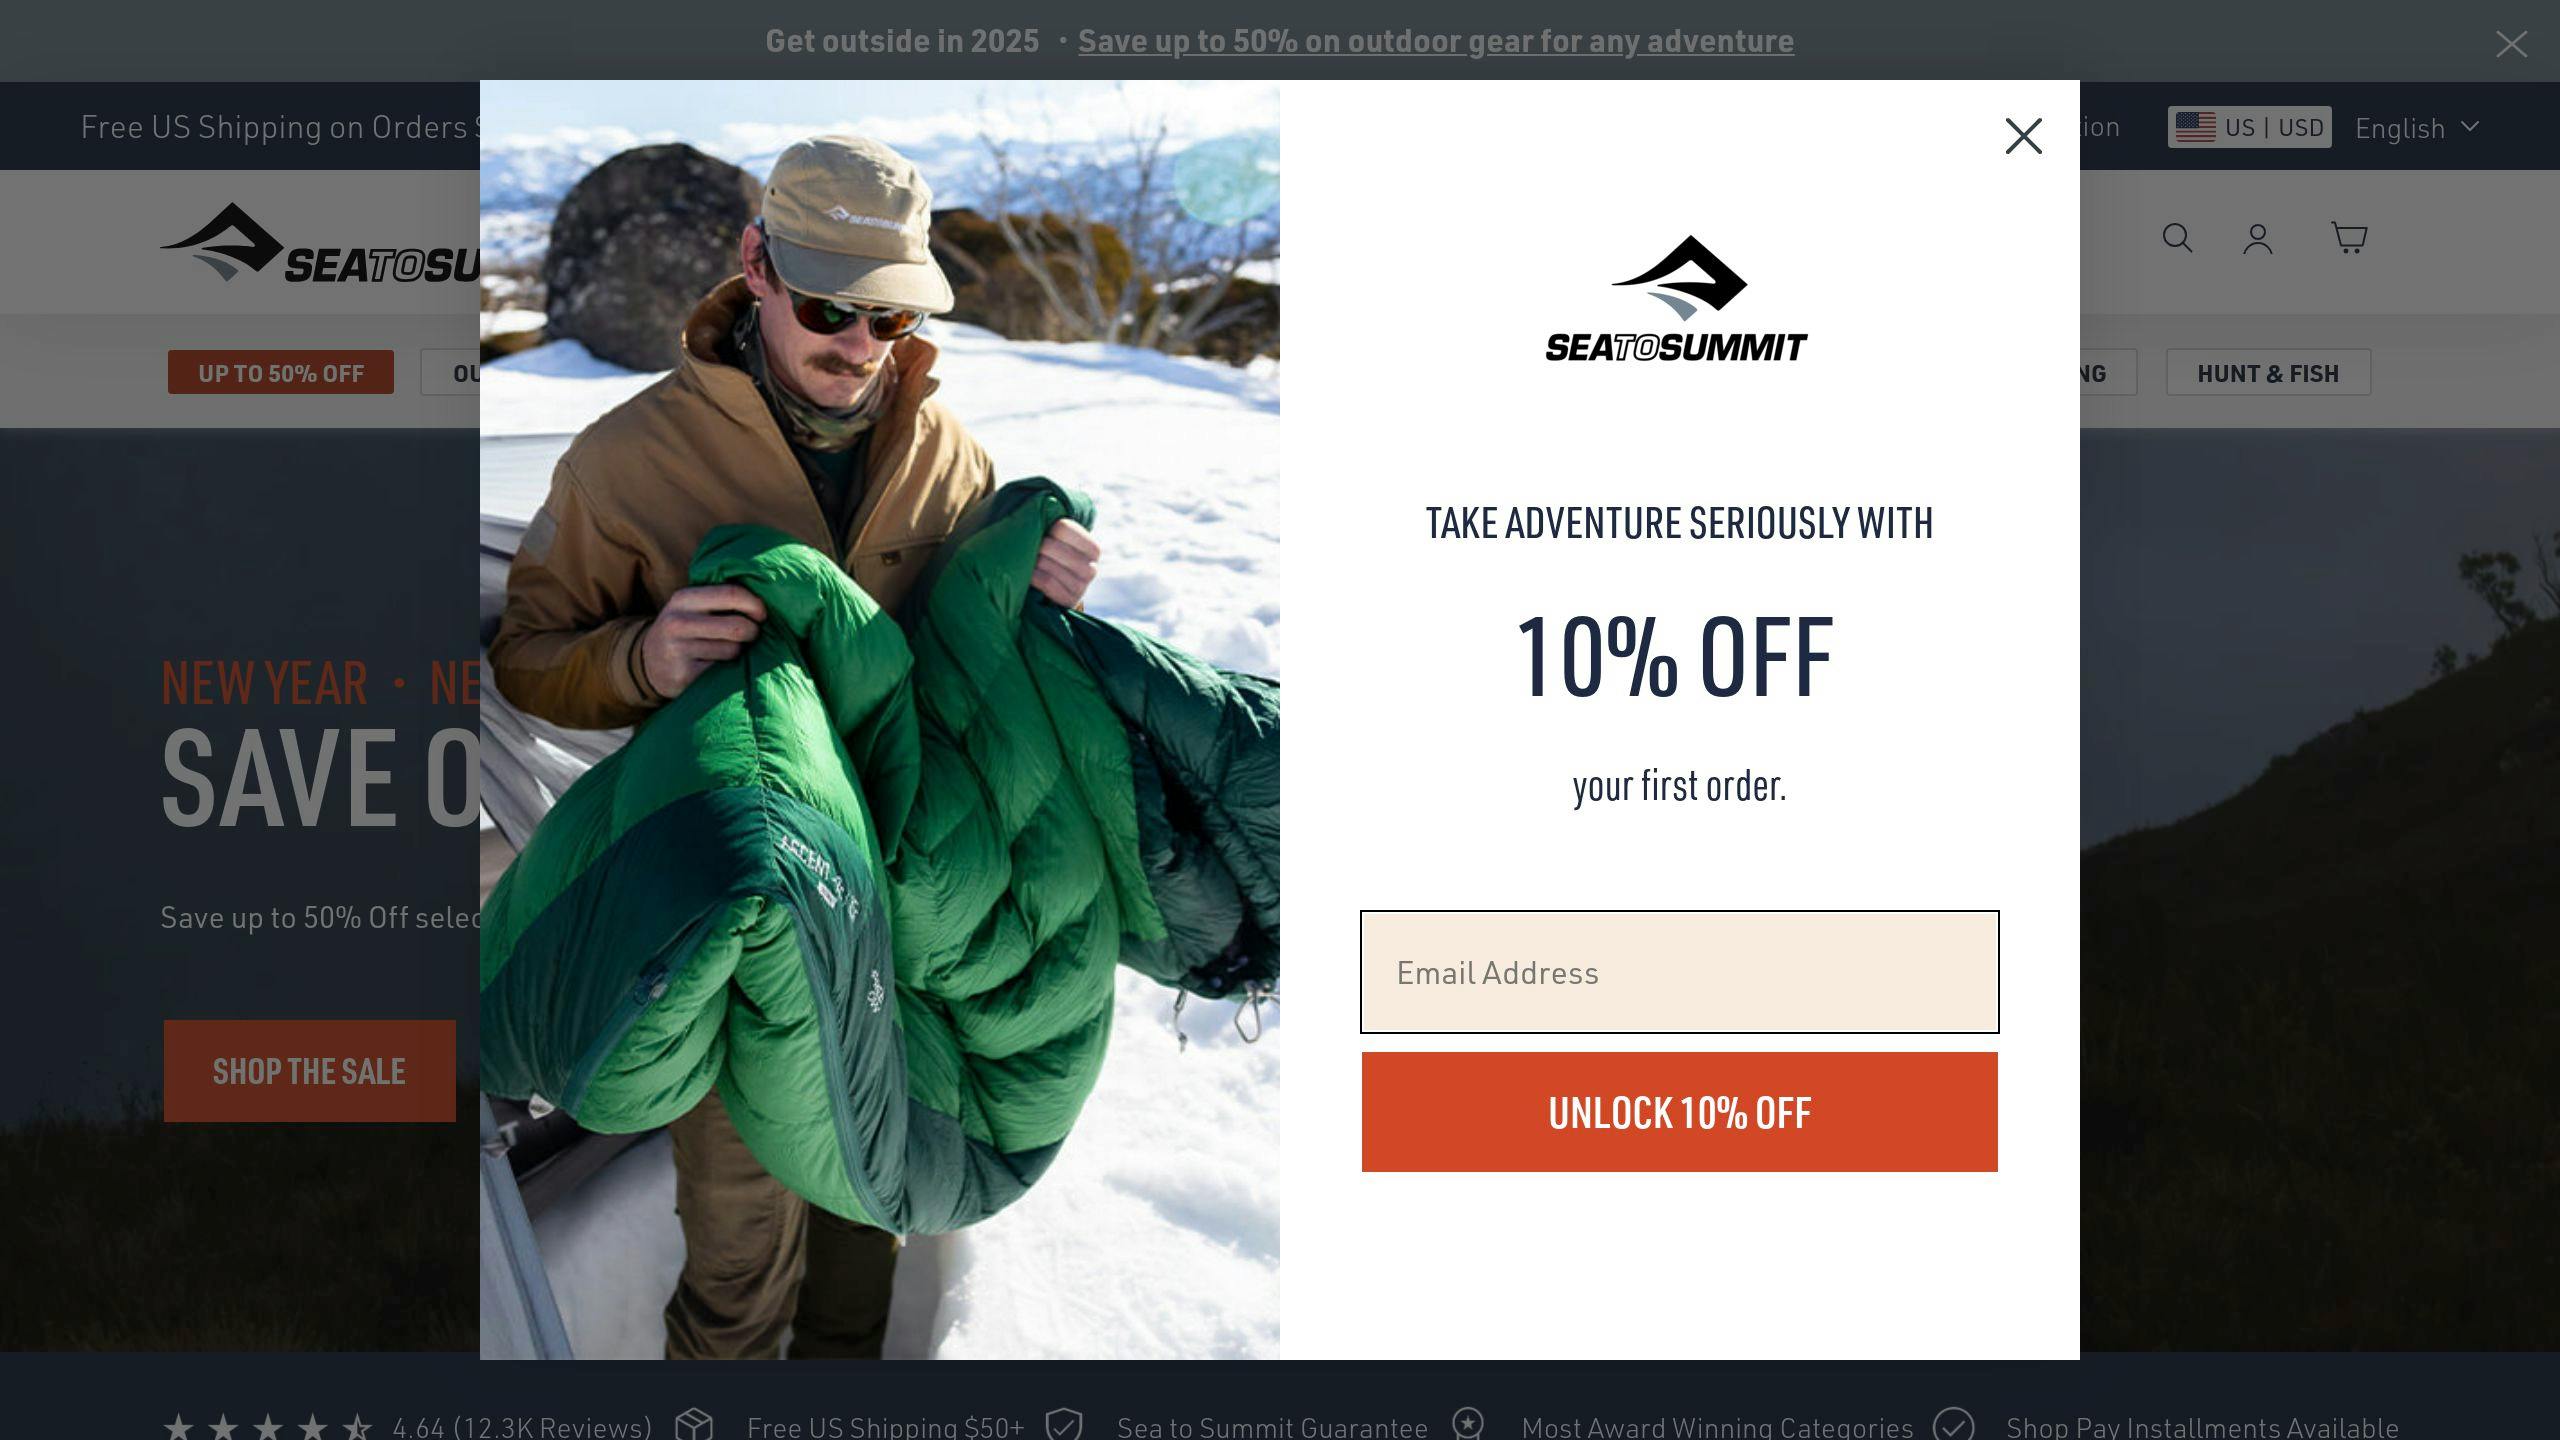Open the US | USD currency selector
Image resolution: width=2560 pixels, height=1440 pixels.
click(x=2250, y=127)
